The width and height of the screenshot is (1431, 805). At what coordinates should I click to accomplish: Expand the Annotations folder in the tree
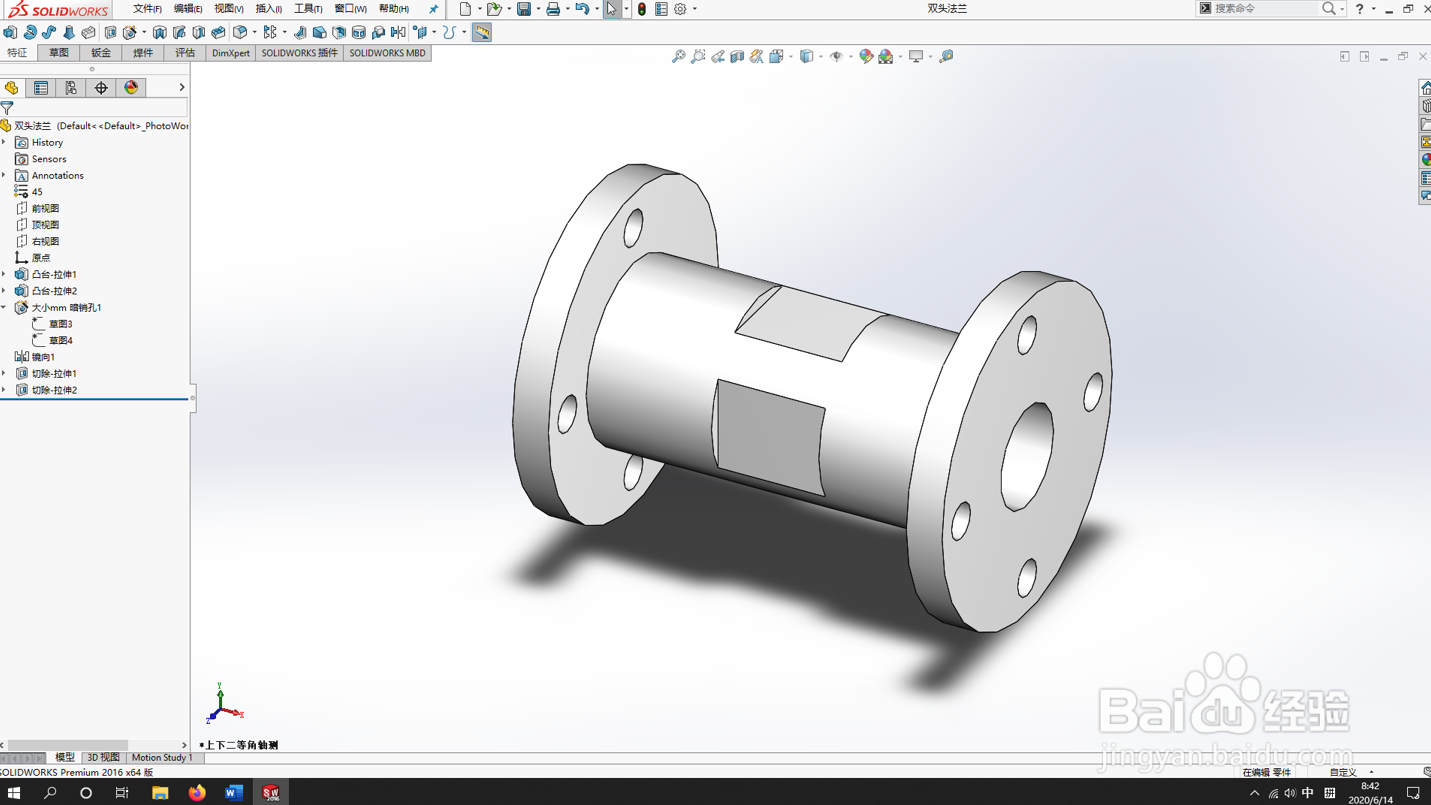coord(4,176)
